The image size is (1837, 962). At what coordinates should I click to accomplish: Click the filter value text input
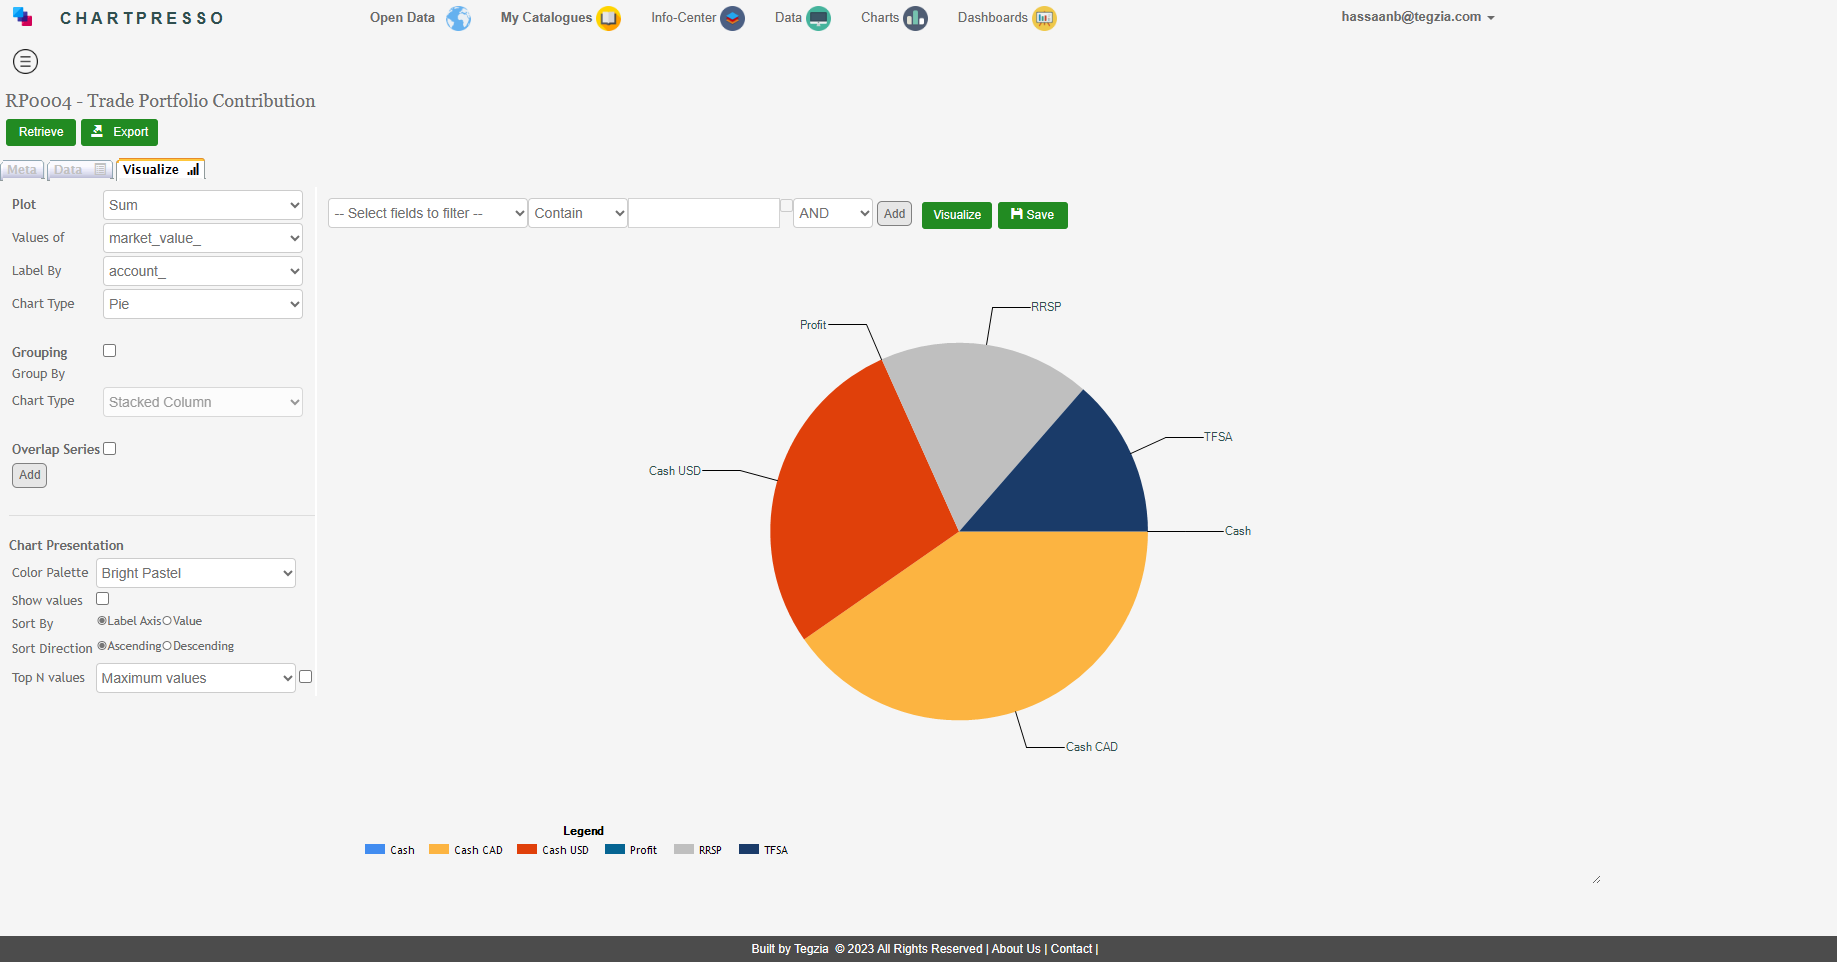(x=704, y=213)
